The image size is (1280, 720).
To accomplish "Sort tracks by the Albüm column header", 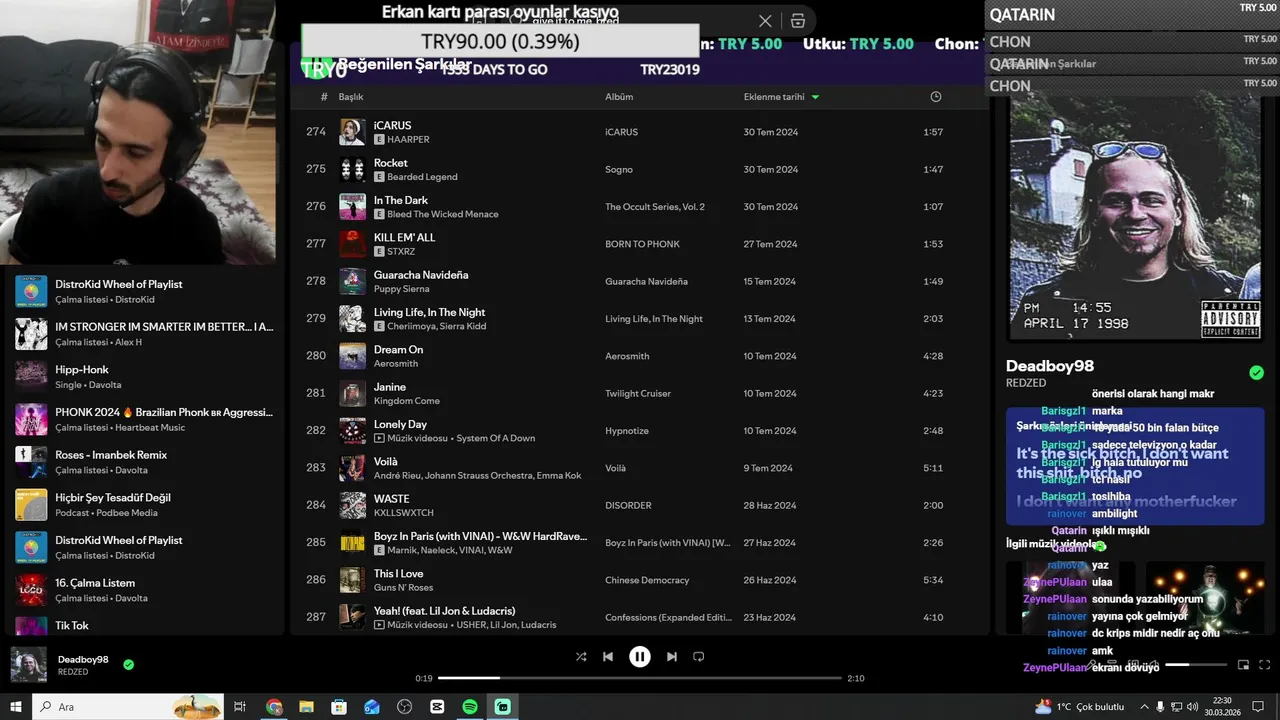I will pyautogui.click(x=619, y=97).
